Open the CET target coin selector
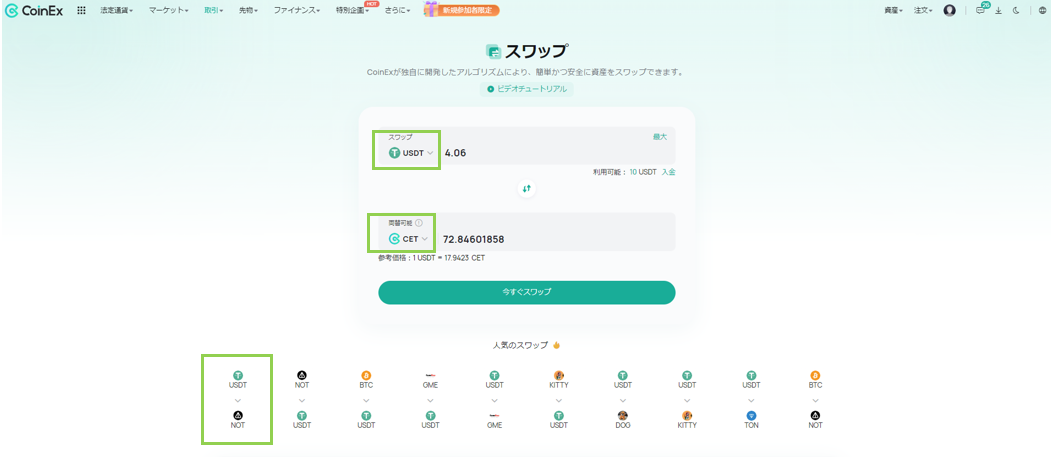This screenshot has width=1051, height=470. click(408, 239)
